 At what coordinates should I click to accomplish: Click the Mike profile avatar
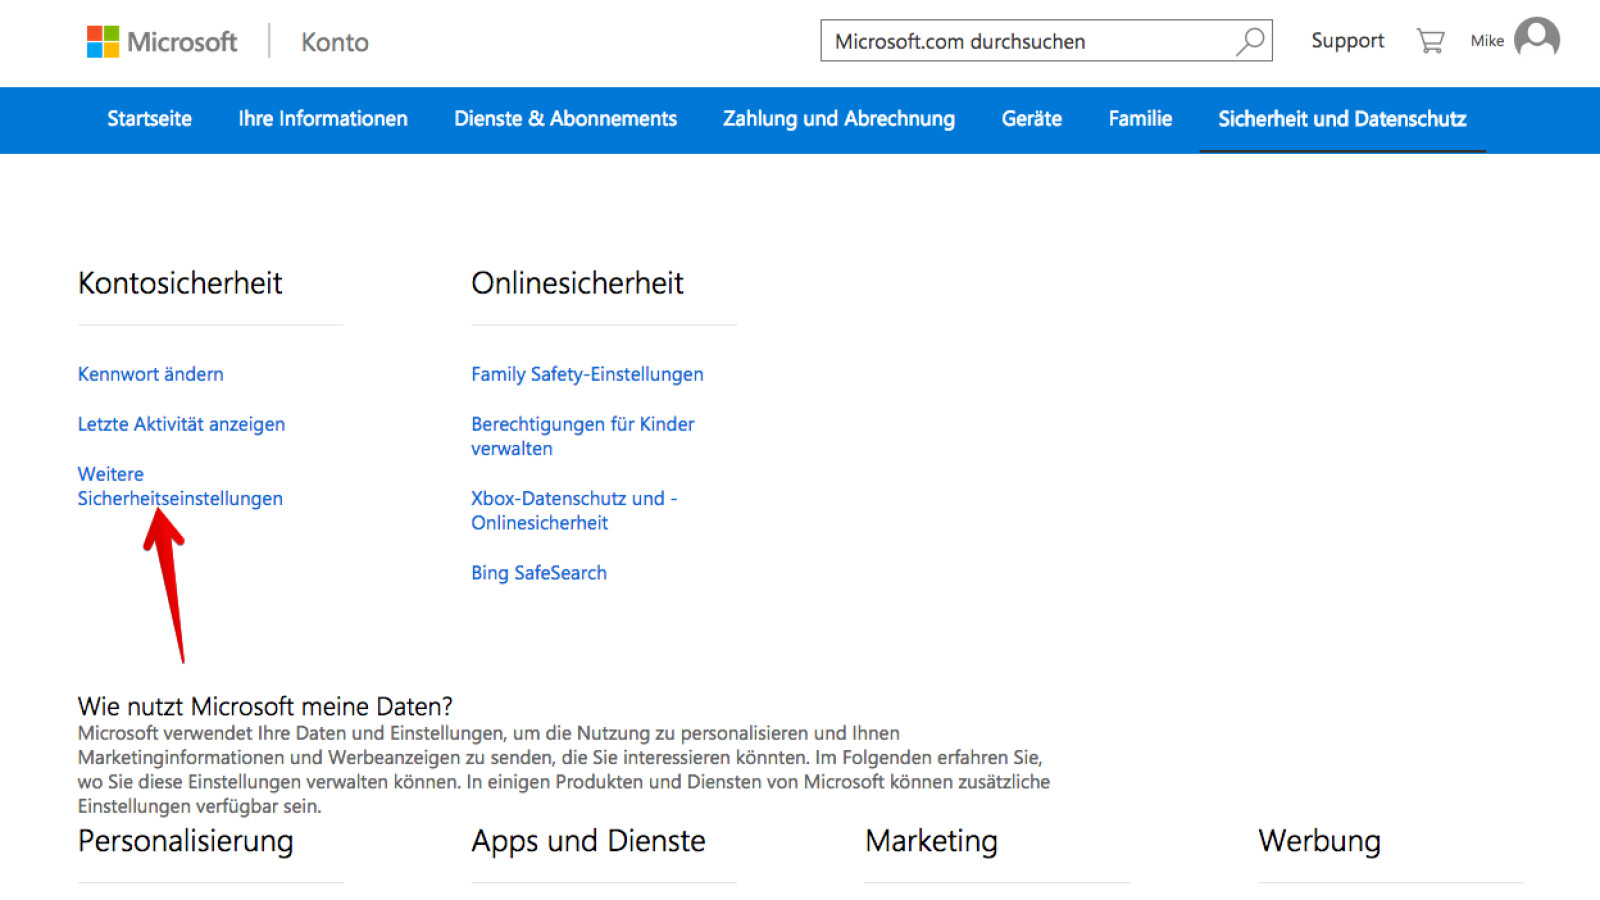tap(1537, 39)
